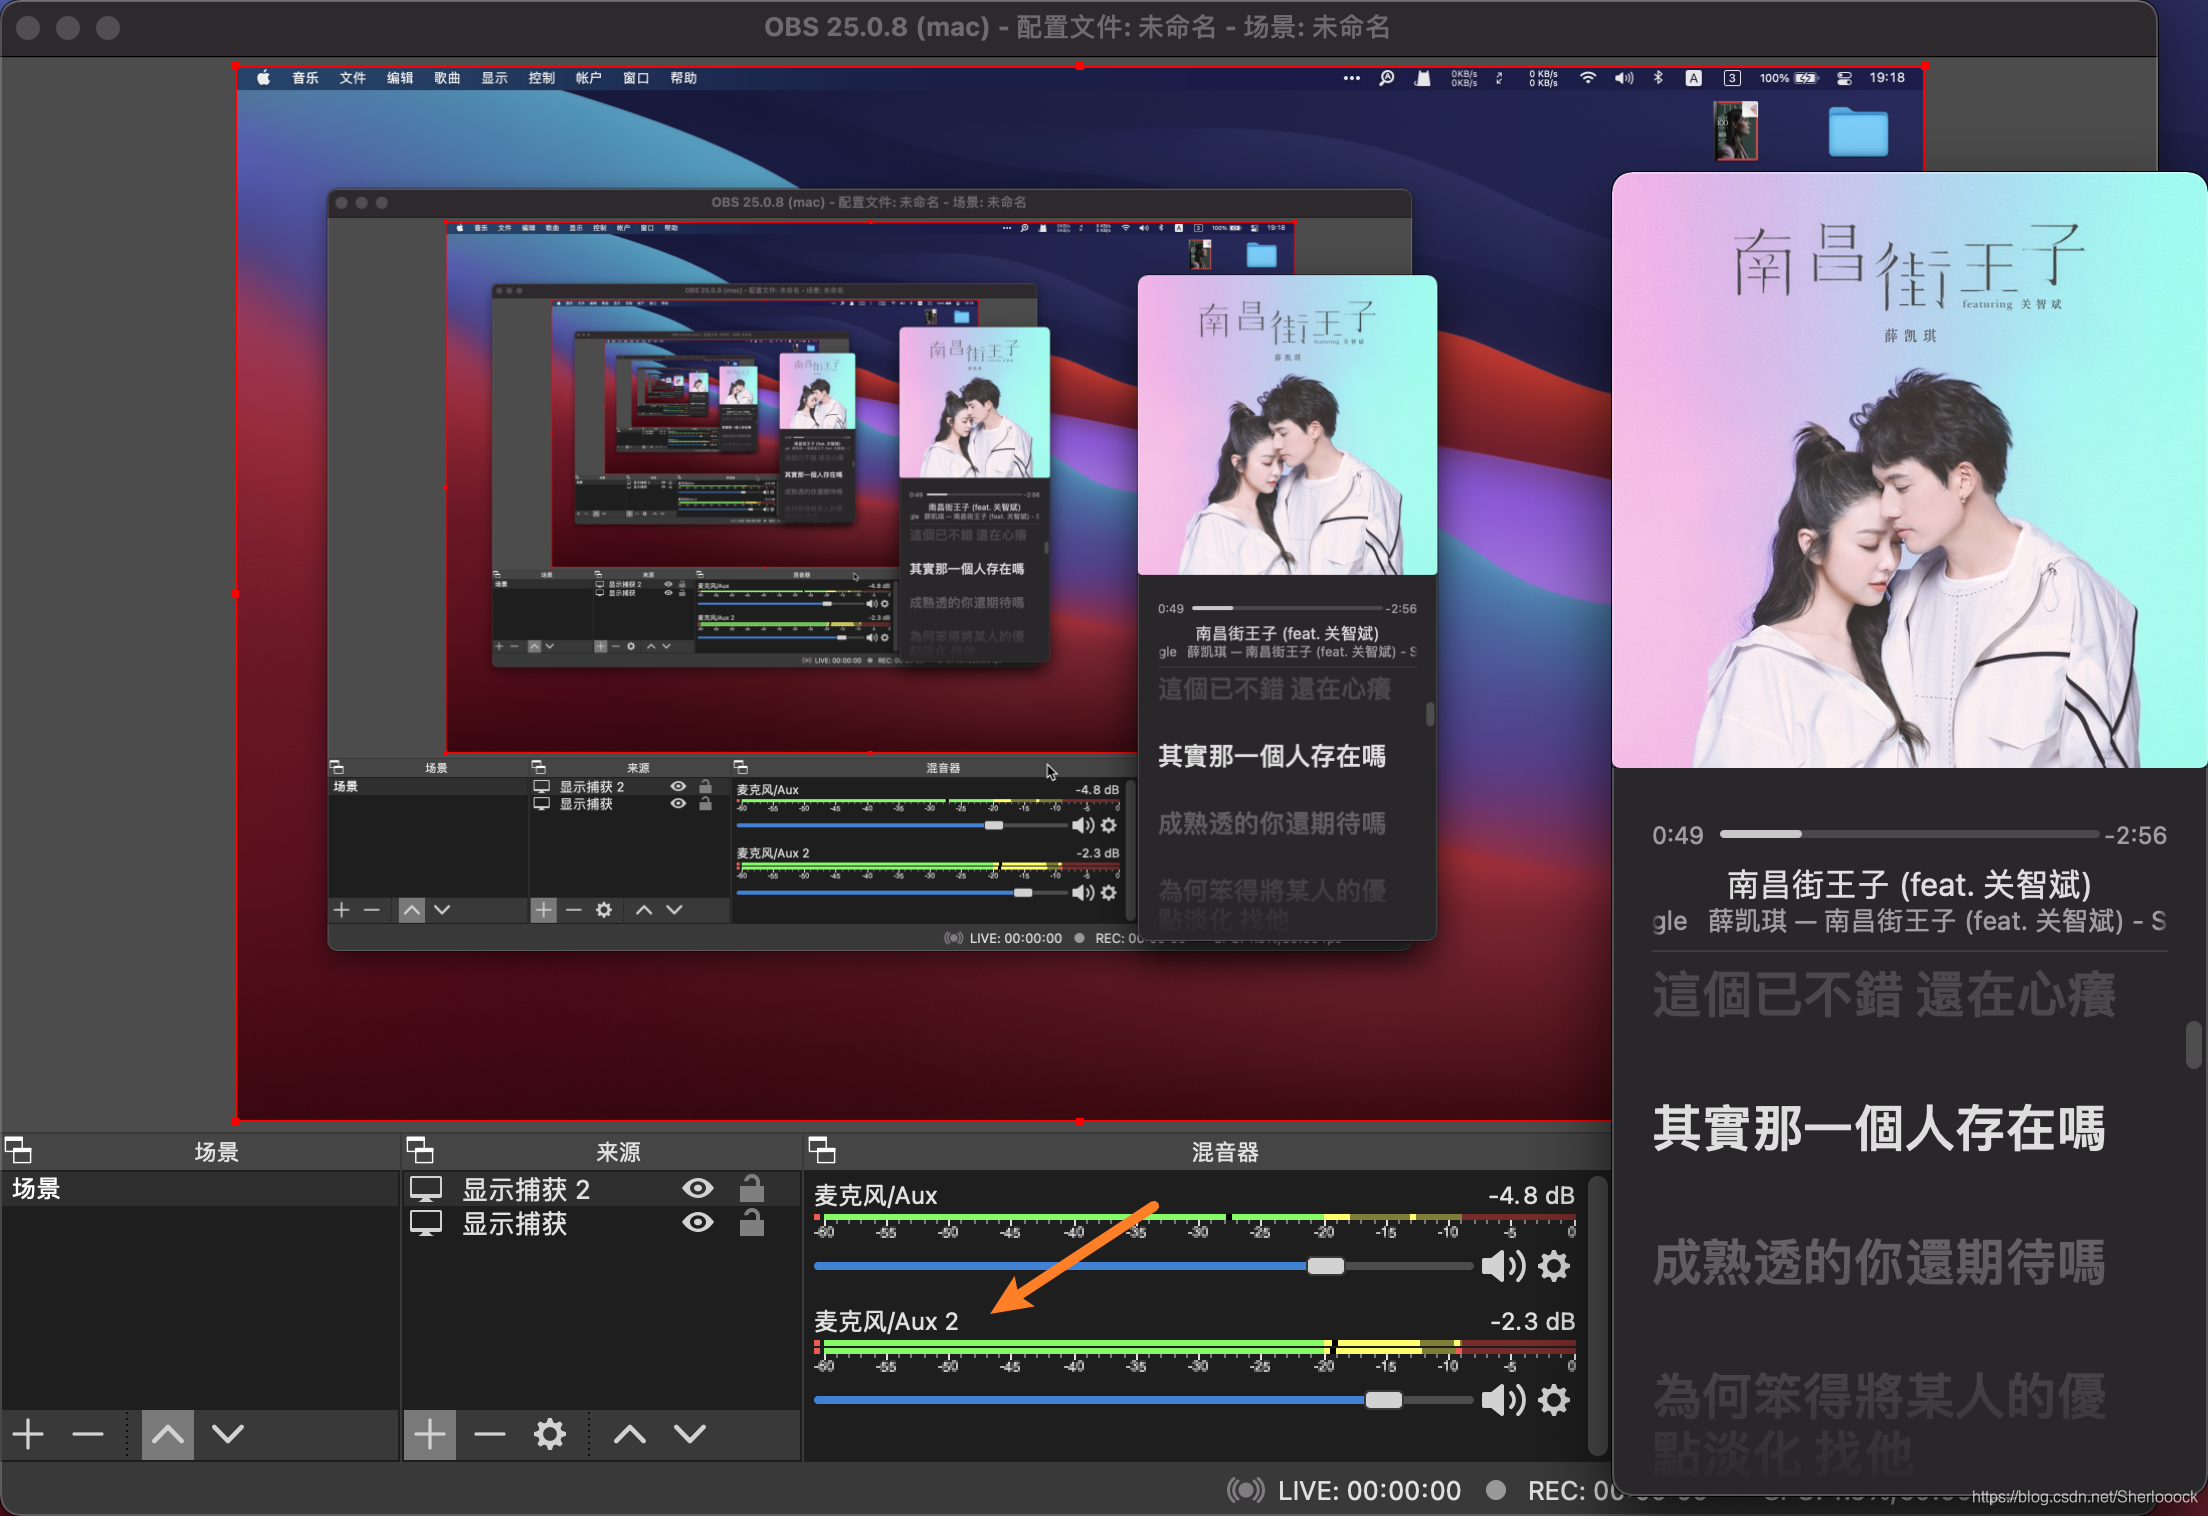Image resolution: width=2208 pixels, height=1516 pixels.
Task: Click the 来源 panel popout icon
Action: point(422,1151)
